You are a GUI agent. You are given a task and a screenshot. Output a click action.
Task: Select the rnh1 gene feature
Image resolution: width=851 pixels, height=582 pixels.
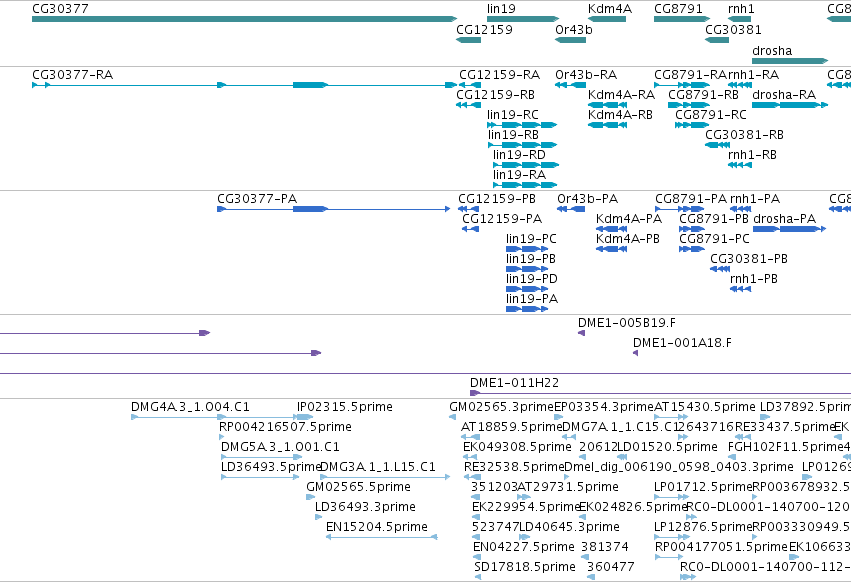739,19
